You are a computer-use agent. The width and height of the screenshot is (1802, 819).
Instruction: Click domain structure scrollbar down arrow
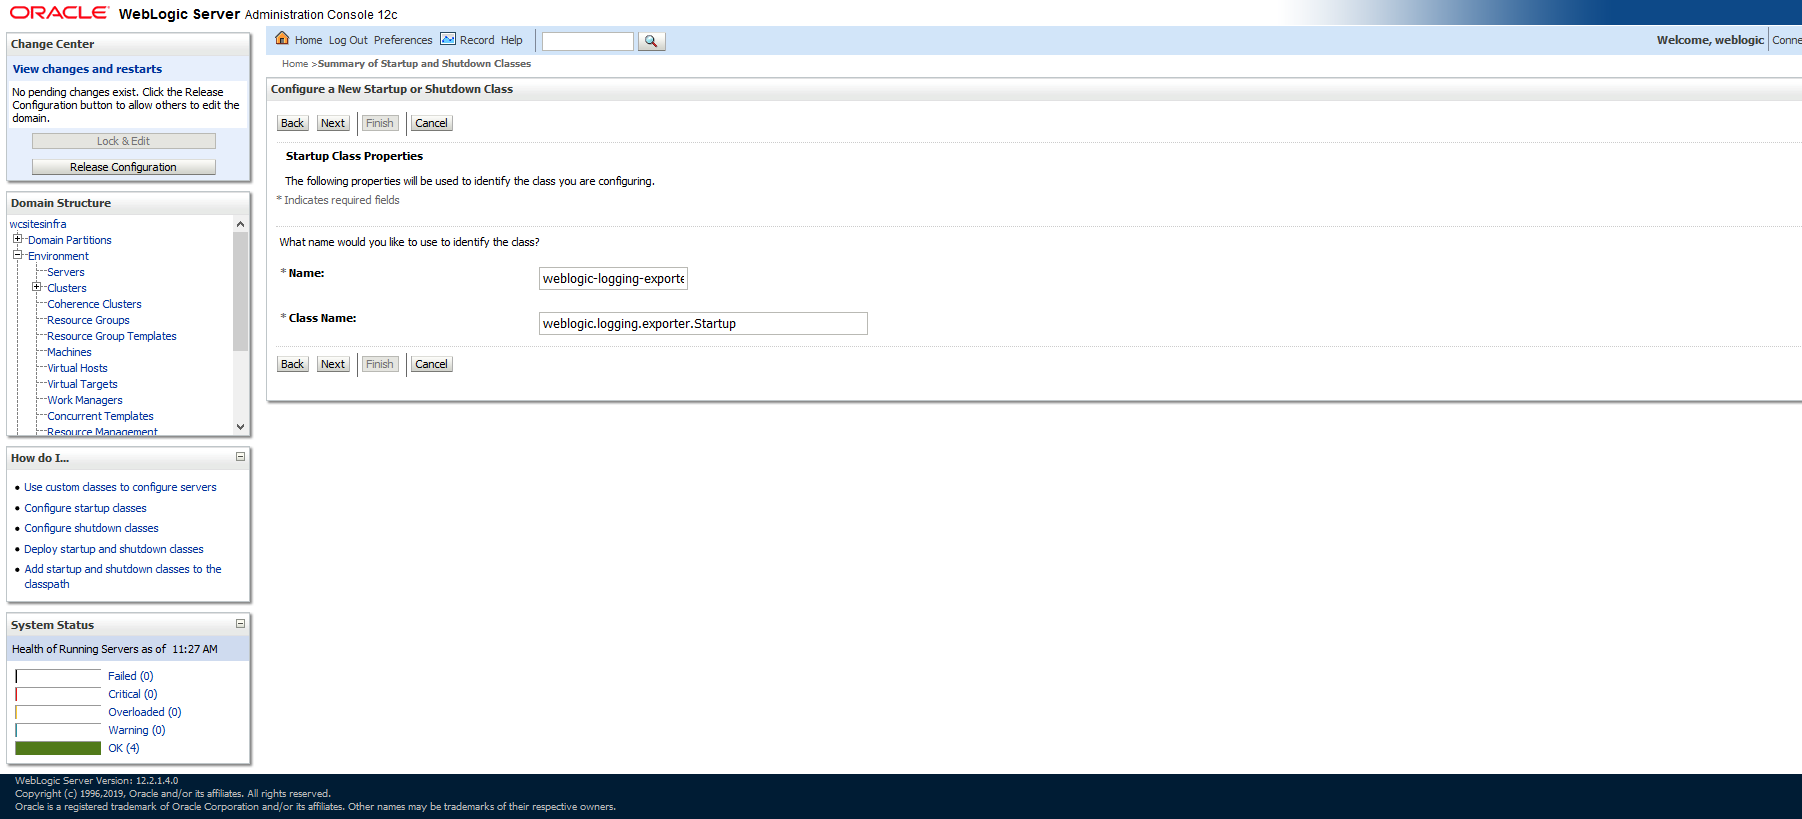pyautogui.click(x=240, y=426)
